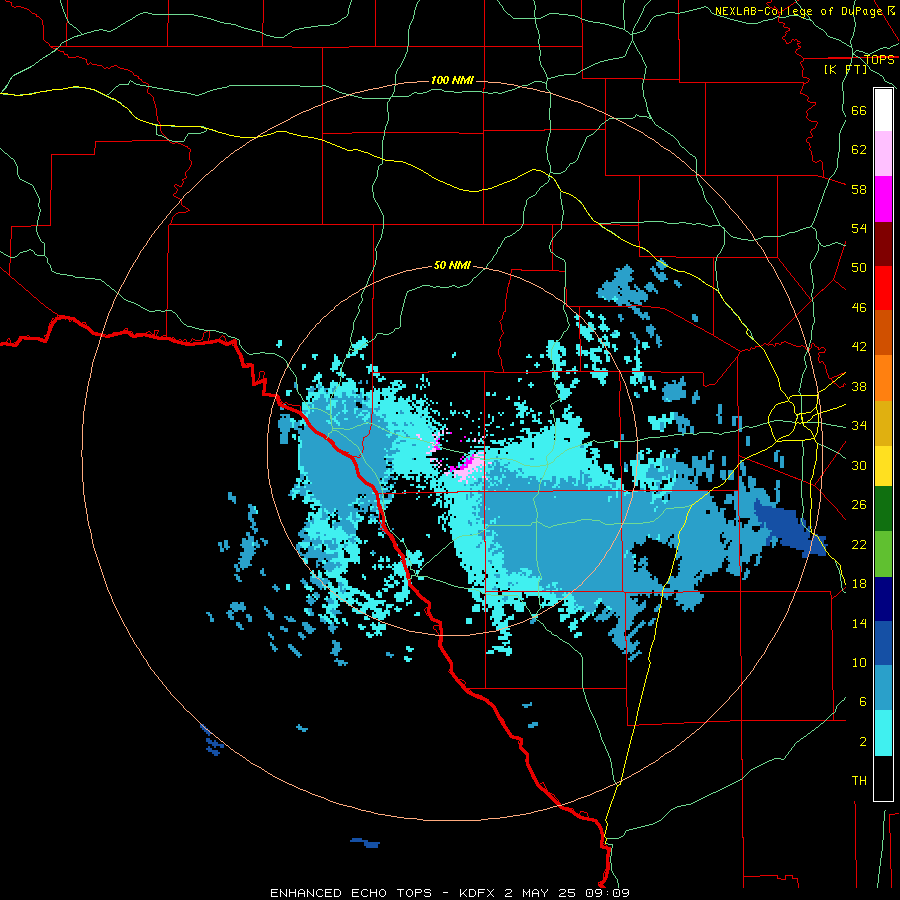The width and height of the screenshot is (900, 900).
Task: Click the '26' scale value
Action: [859, 505]
